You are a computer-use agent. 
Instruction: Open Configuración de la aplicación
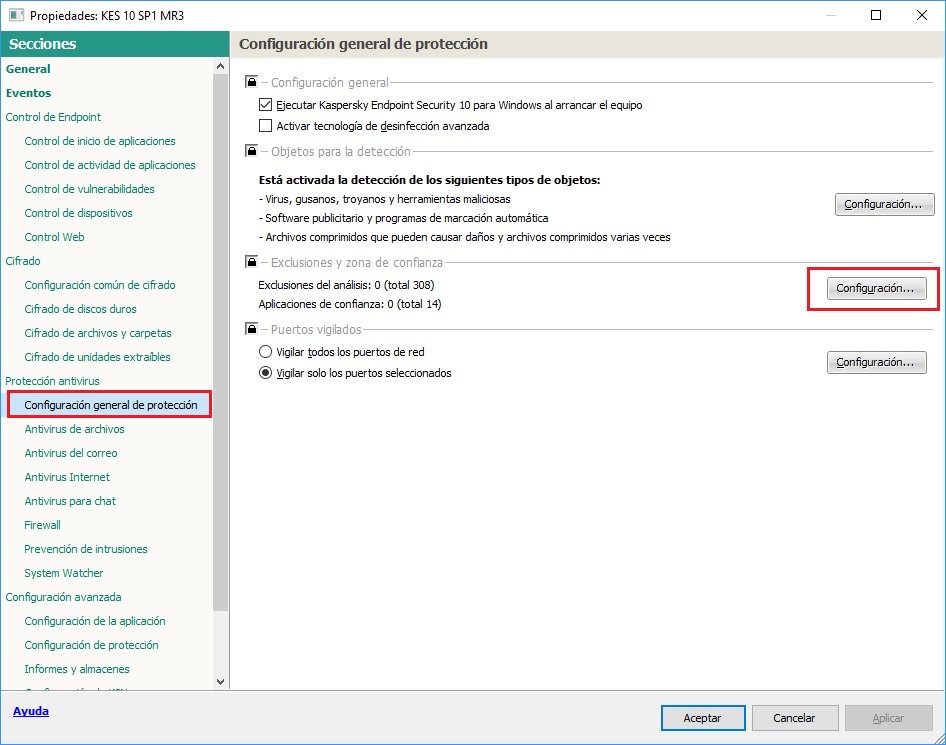point(95,621)
